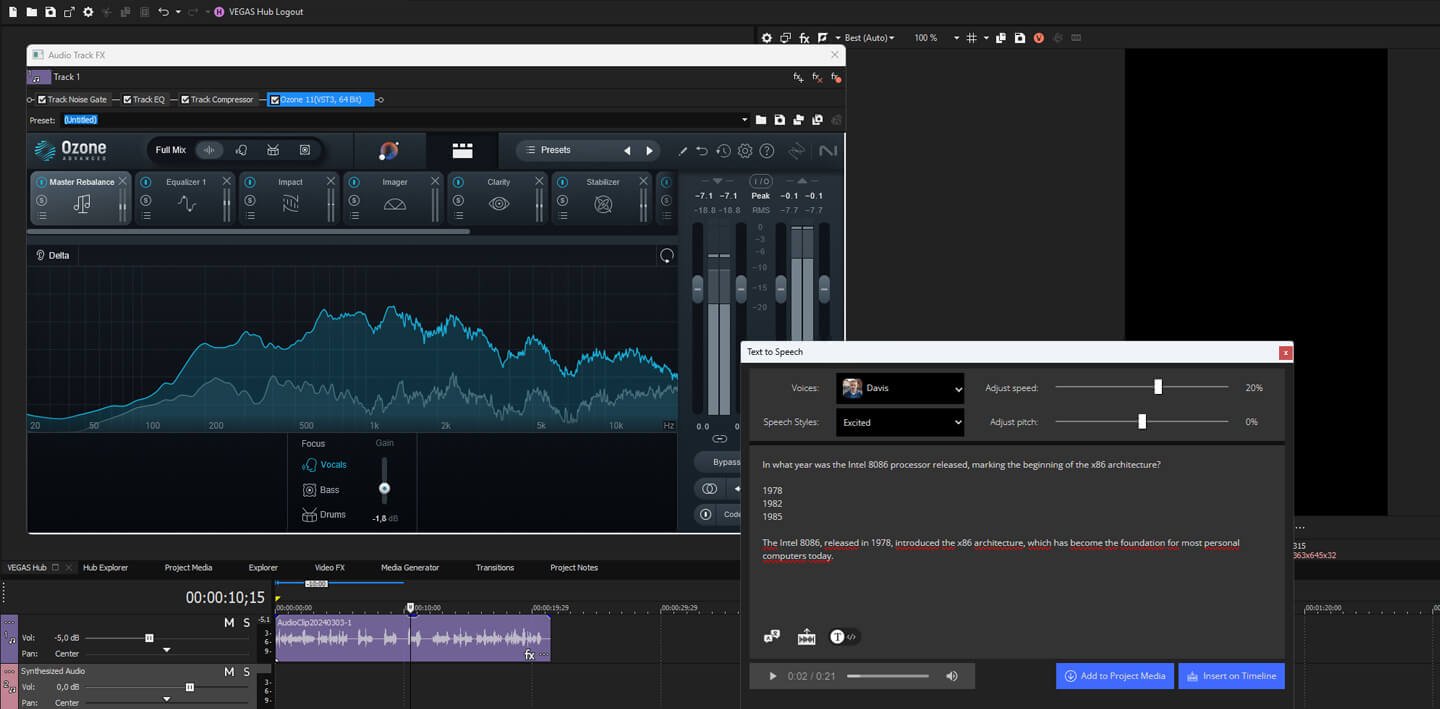Switch to the Video FX tab
The height and width of the screenshot is (709, 1440).
tap(329, 568)
